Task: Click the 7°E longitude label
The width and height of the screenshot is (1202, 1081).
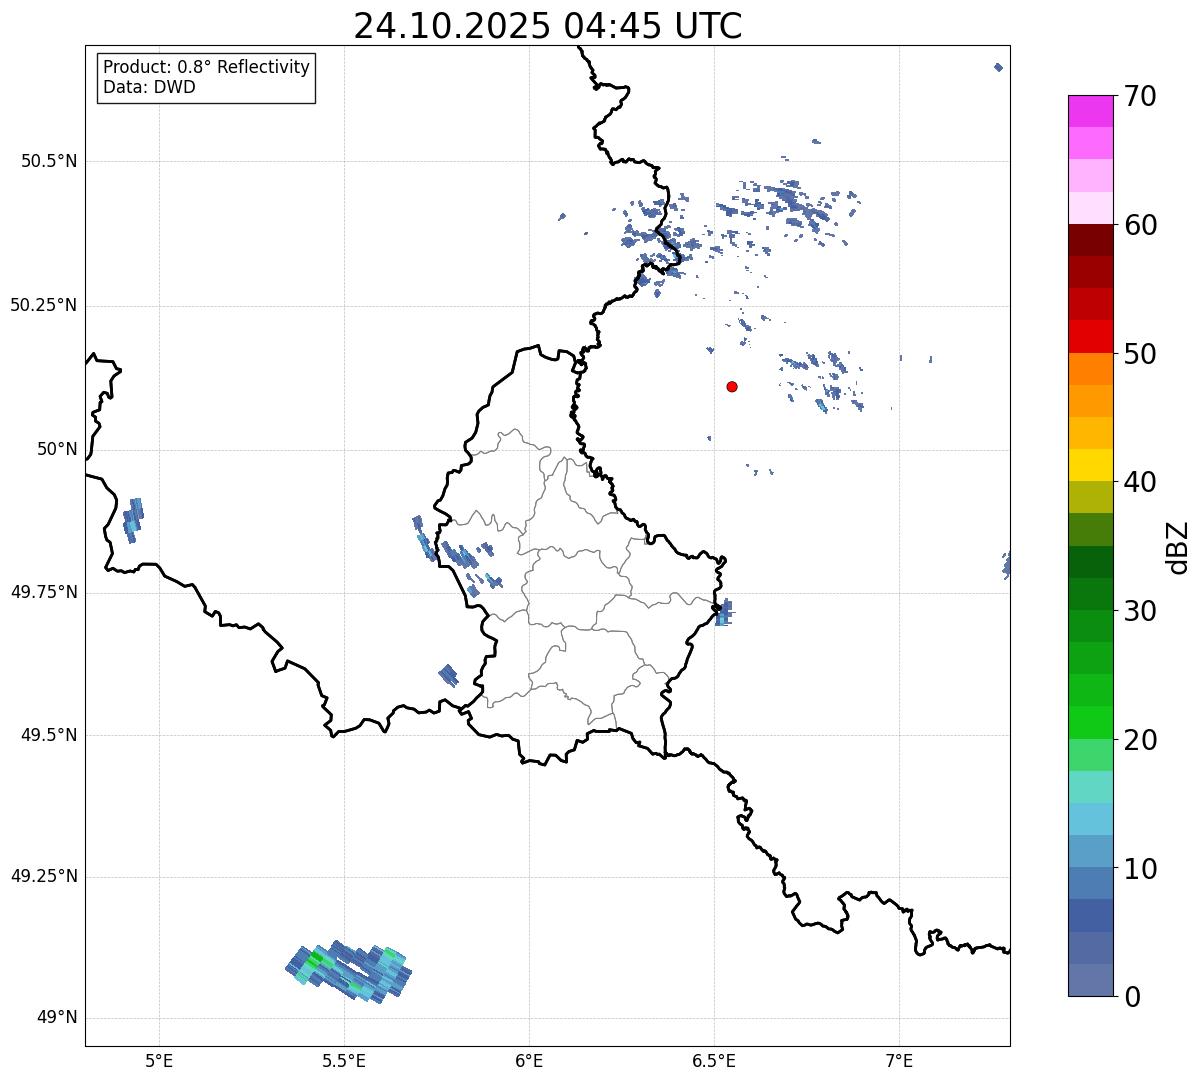Action: (899, 1060)
